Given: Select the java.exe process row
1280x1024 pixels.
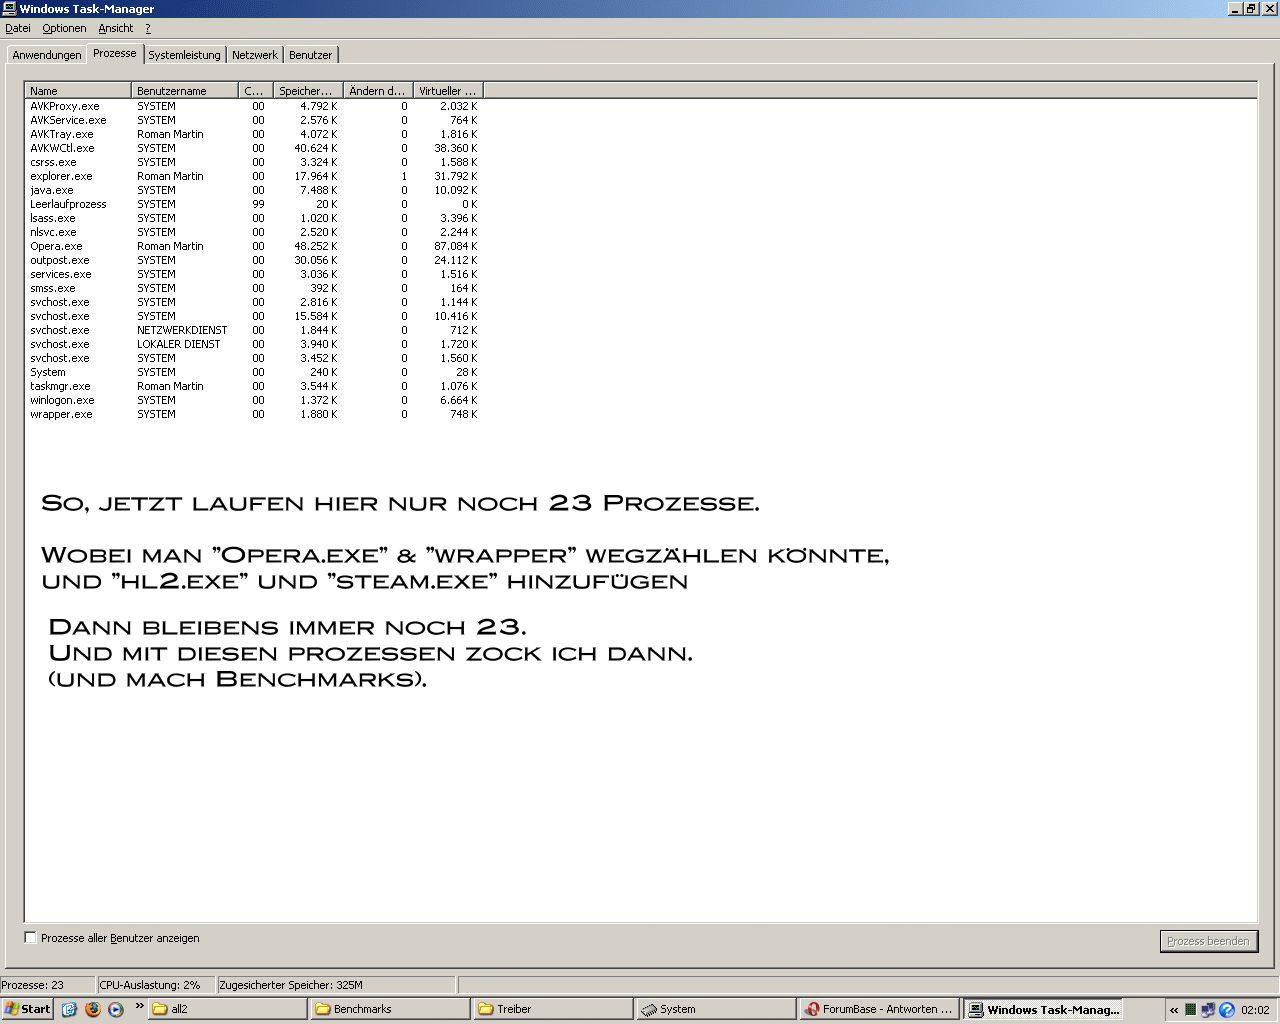Looking at the screenshot, I should click(254, 190).
